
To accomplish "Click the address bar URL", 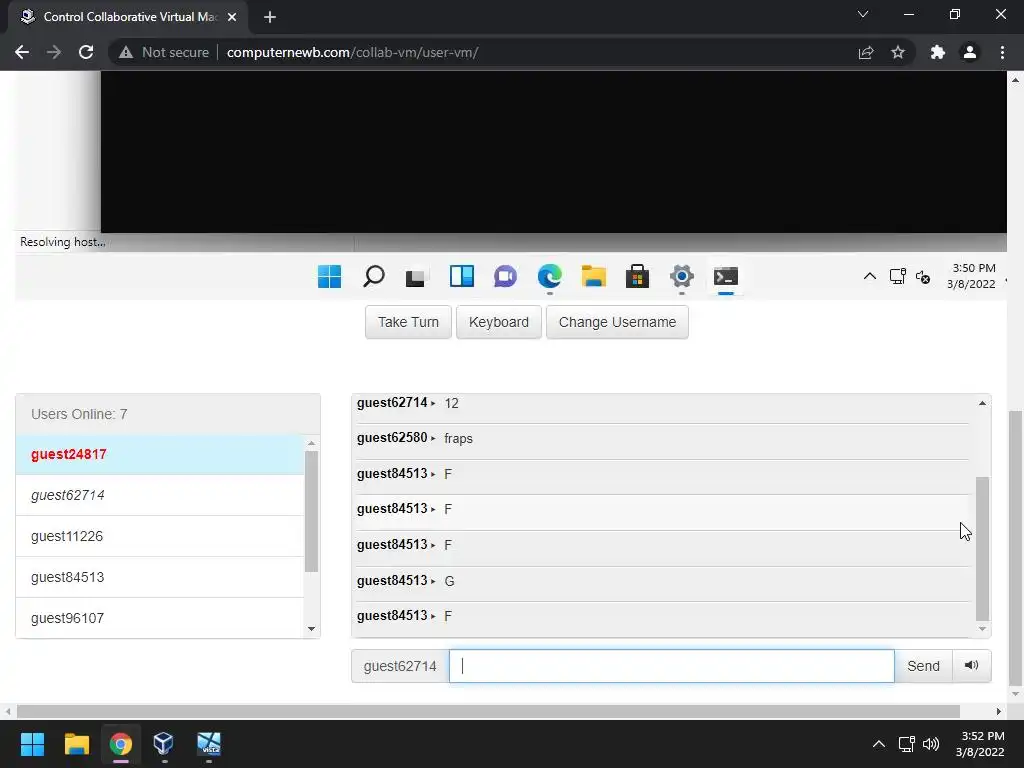I will click(x=353, y=52).
